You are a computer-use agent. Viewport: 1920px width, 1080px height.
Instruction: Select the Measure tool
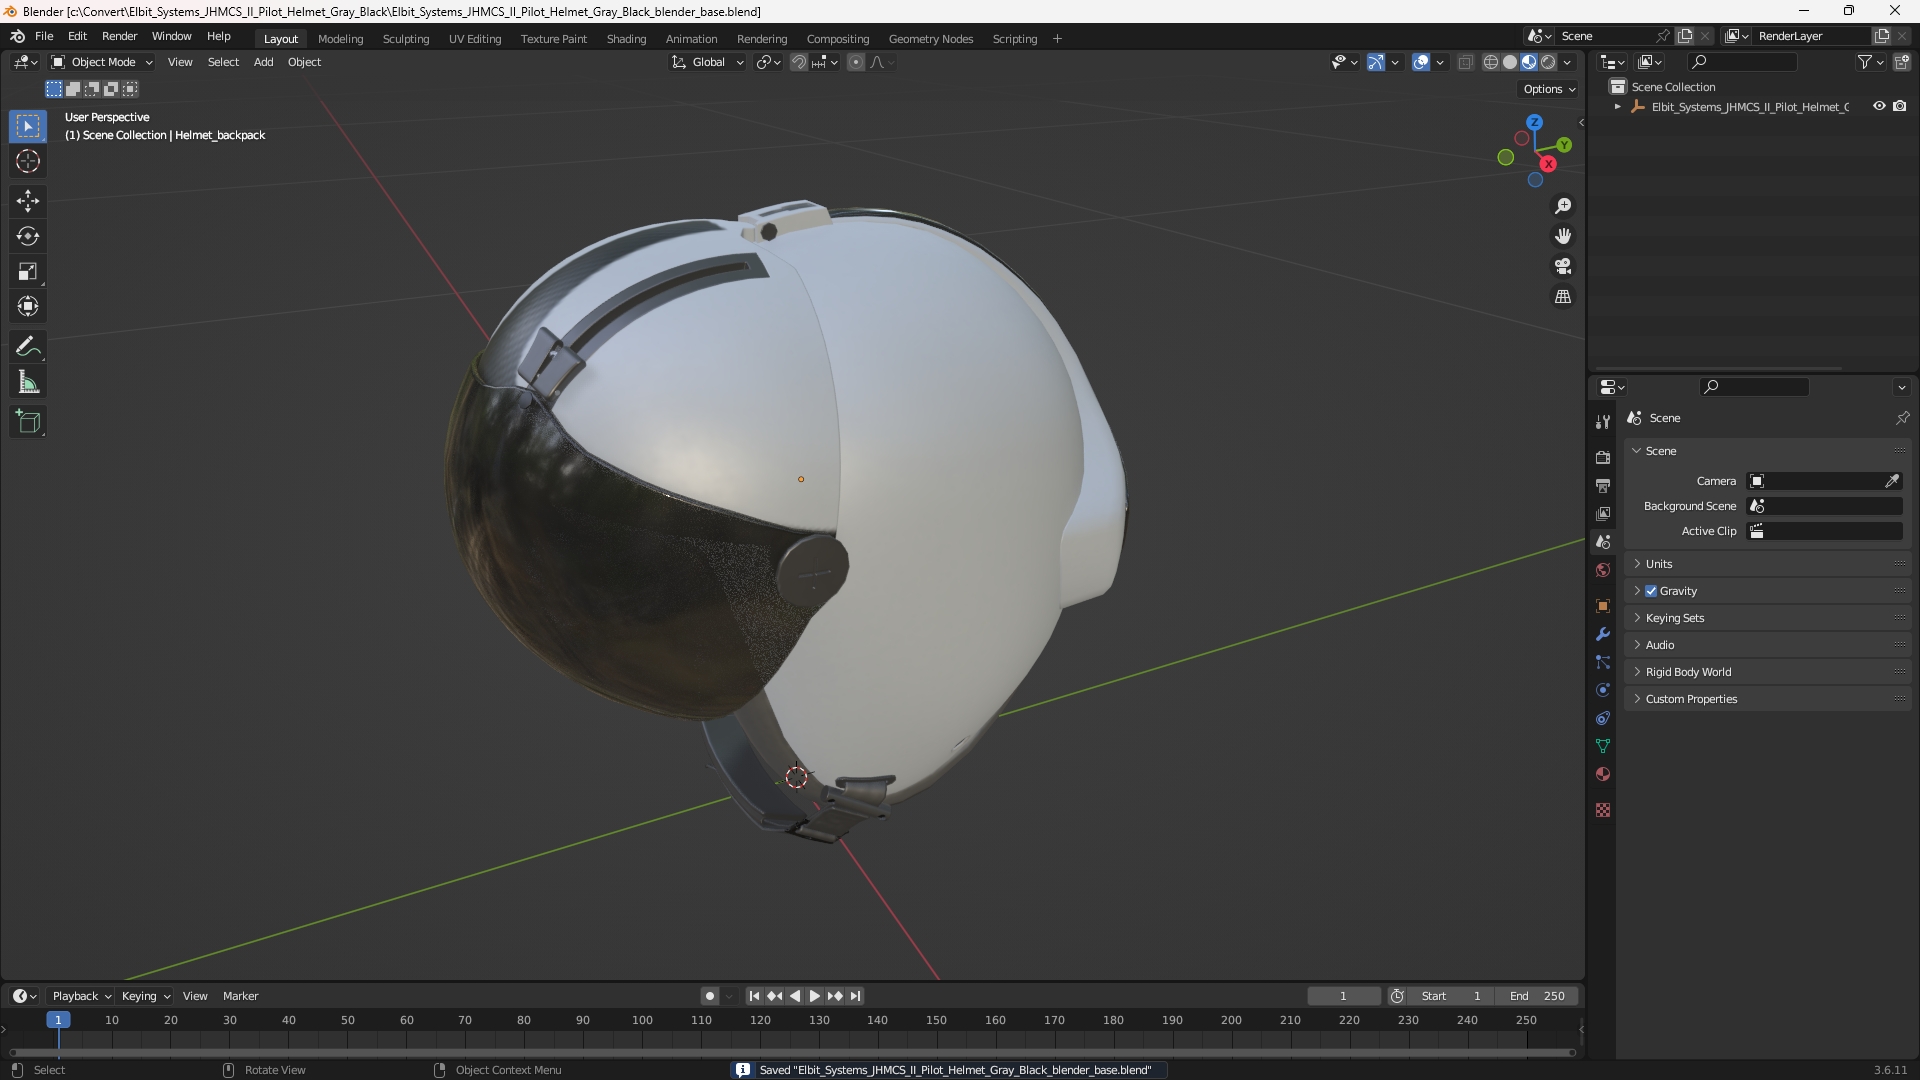pos(28,382)
